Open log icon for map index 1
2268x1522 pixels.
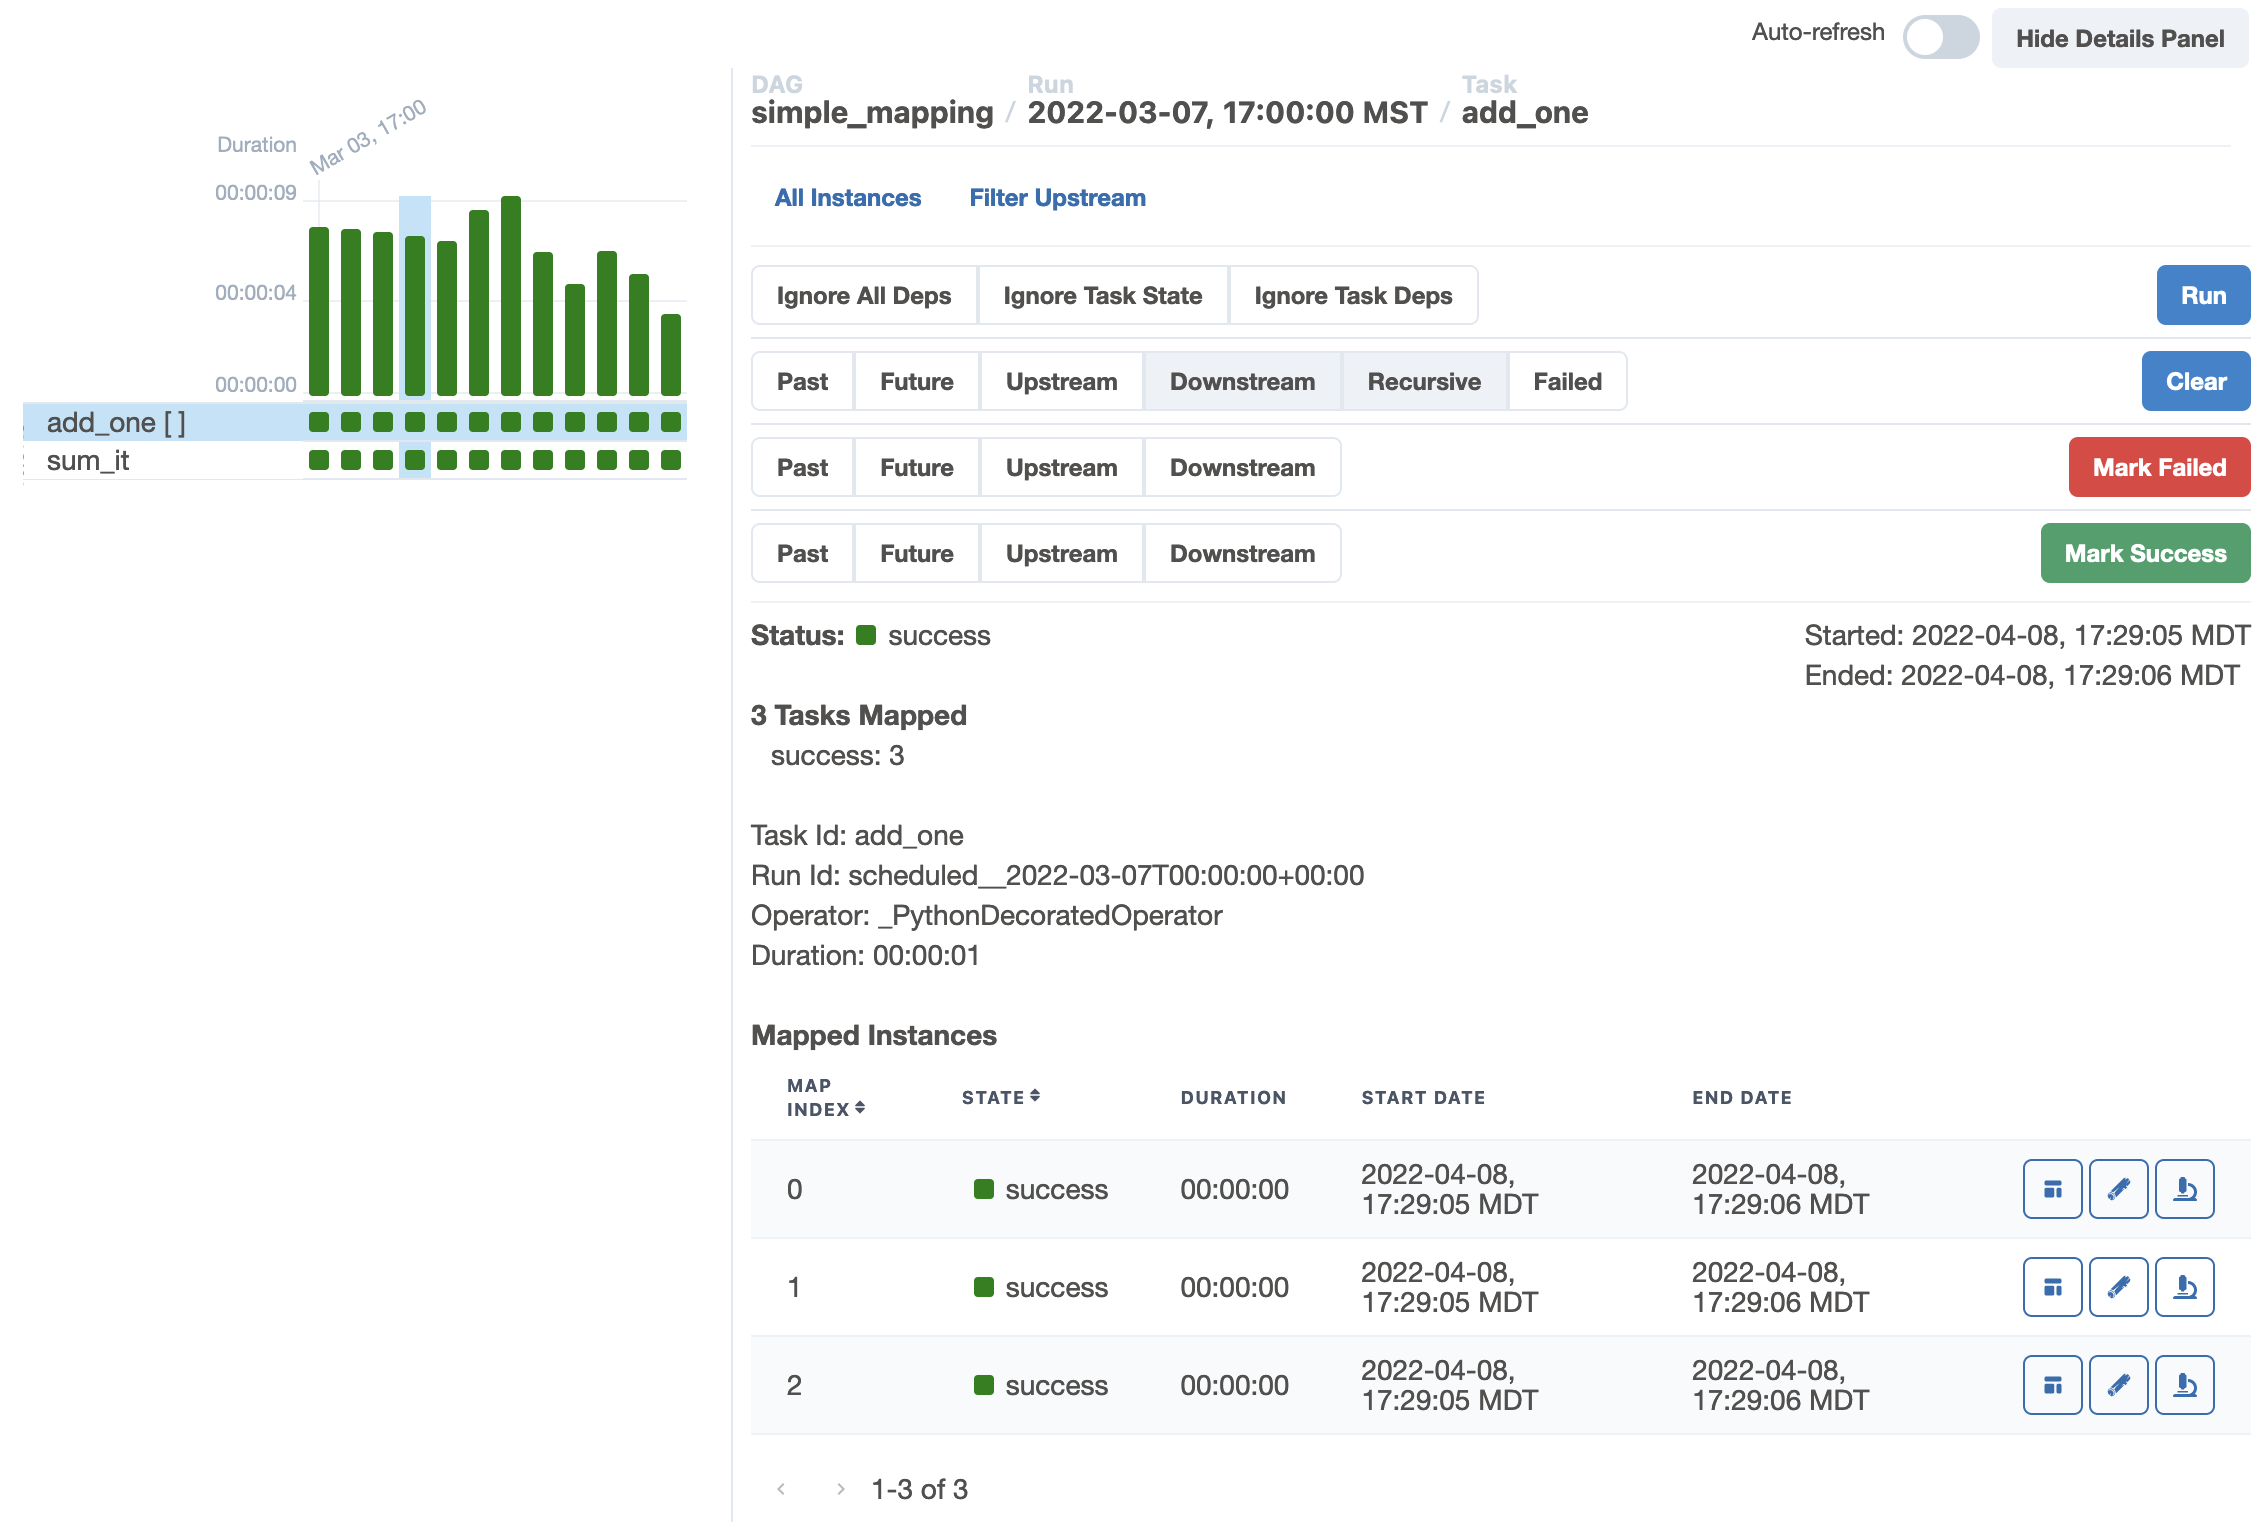pyautogui.click(x=2118, y=1287)
